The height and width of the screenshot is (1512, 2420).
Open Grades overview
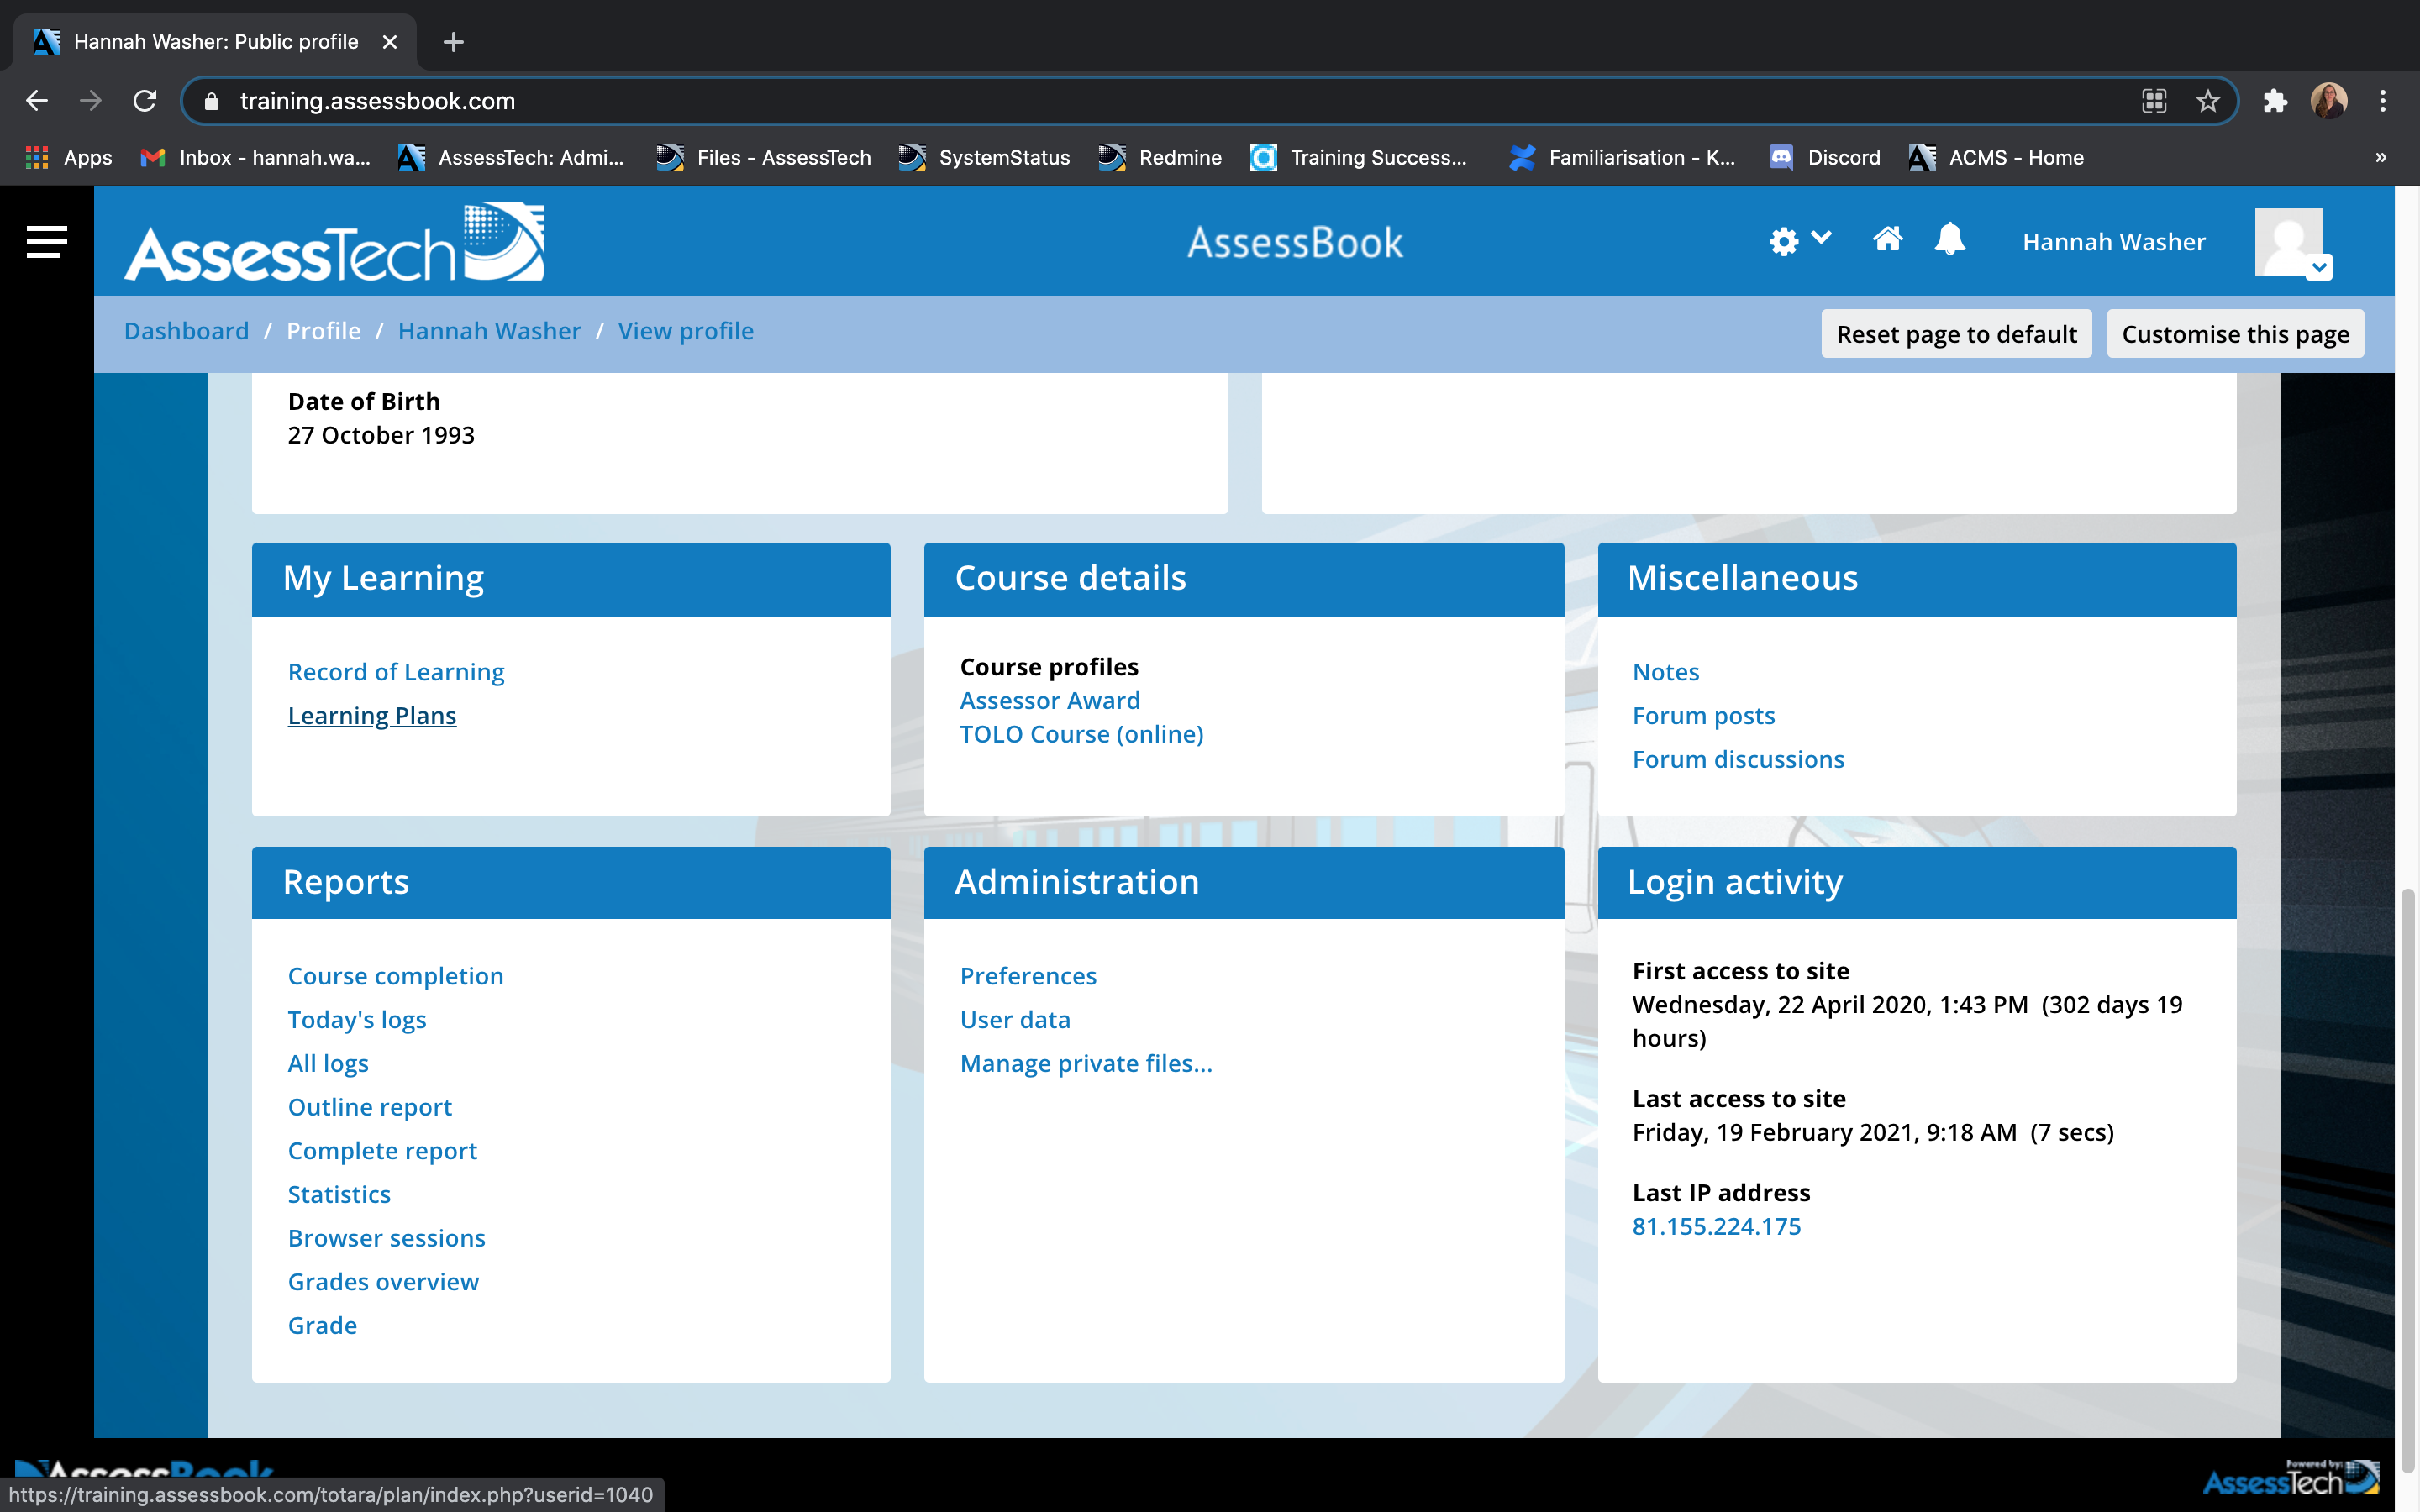[x=383, y=1282]
